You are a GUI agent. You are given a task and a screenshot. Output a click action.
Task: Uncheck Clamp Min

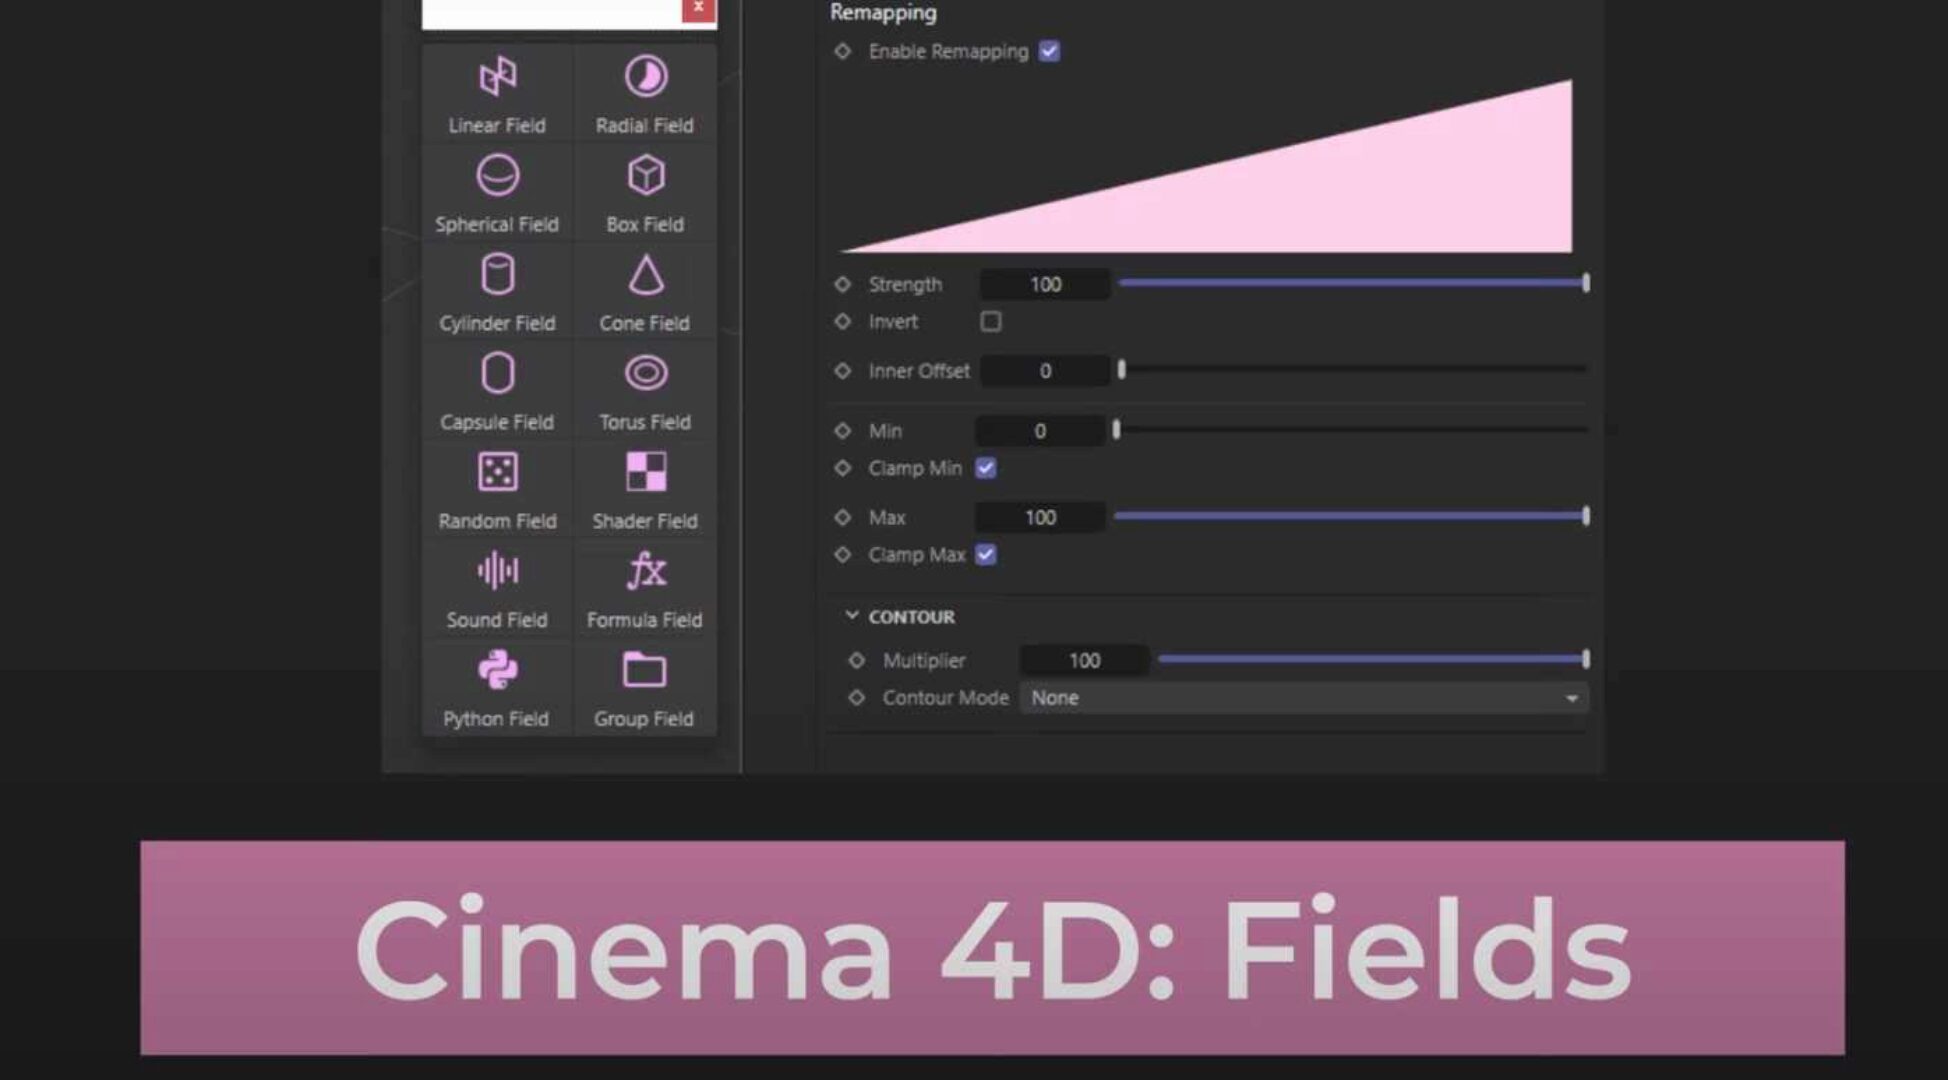[x=985, y=467]
